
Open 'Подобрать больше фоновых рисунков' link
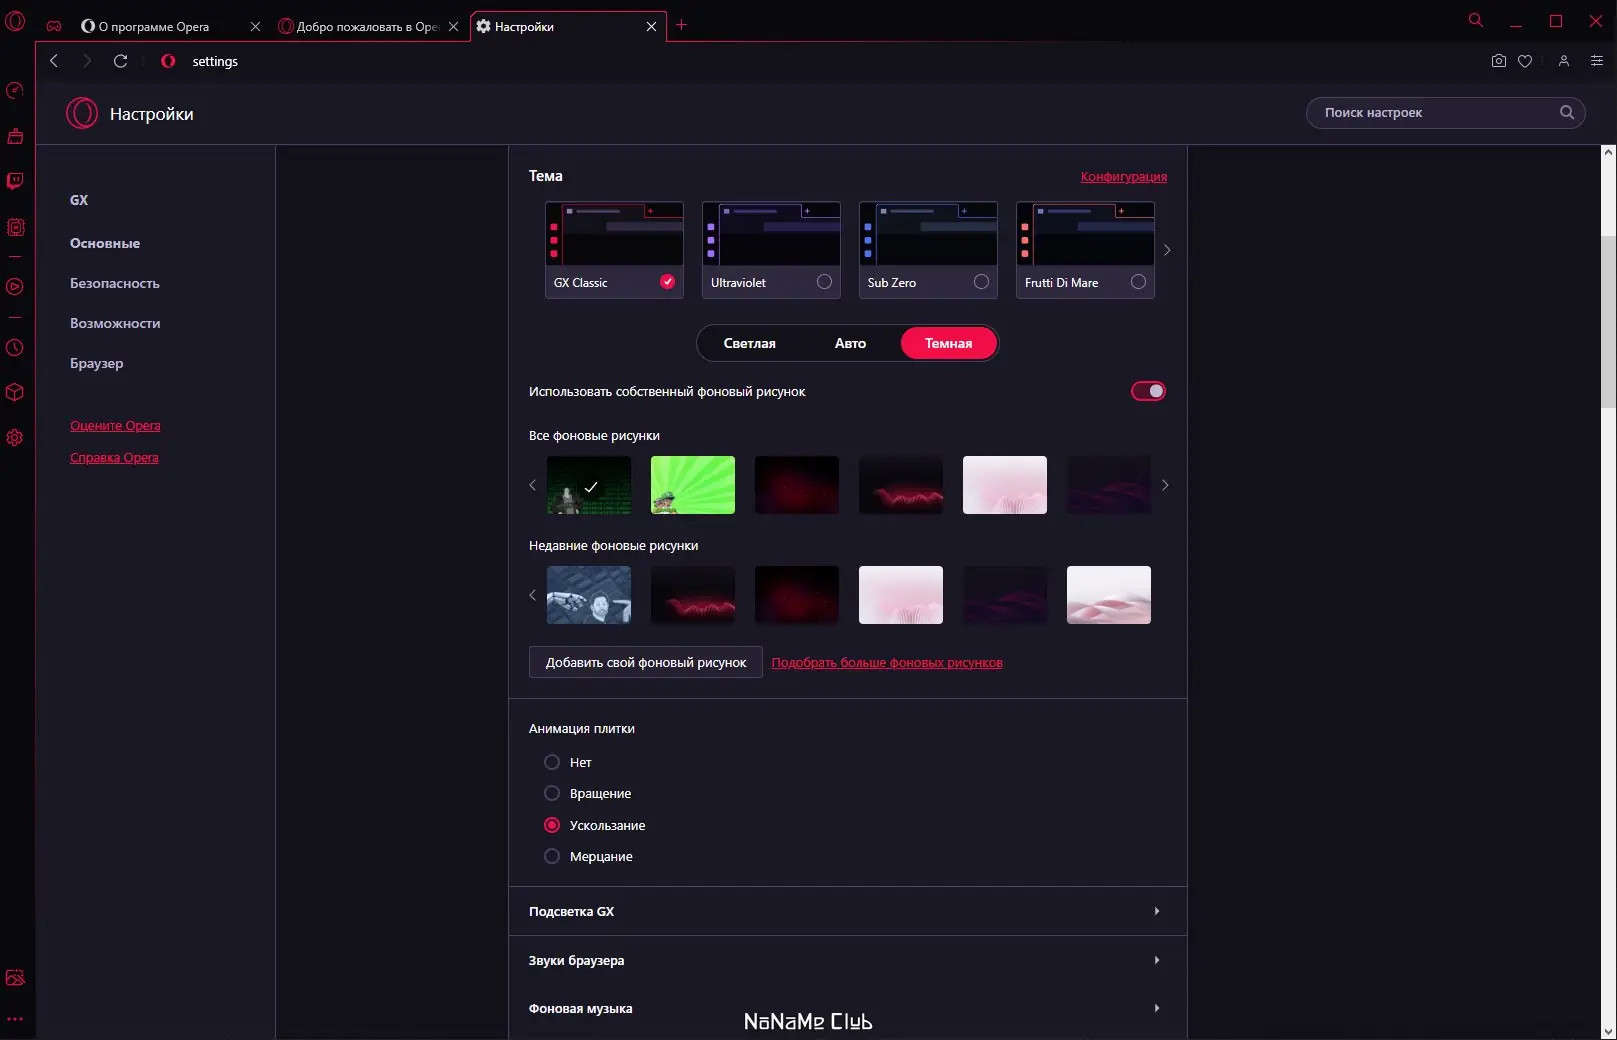[x=887, y=662]
